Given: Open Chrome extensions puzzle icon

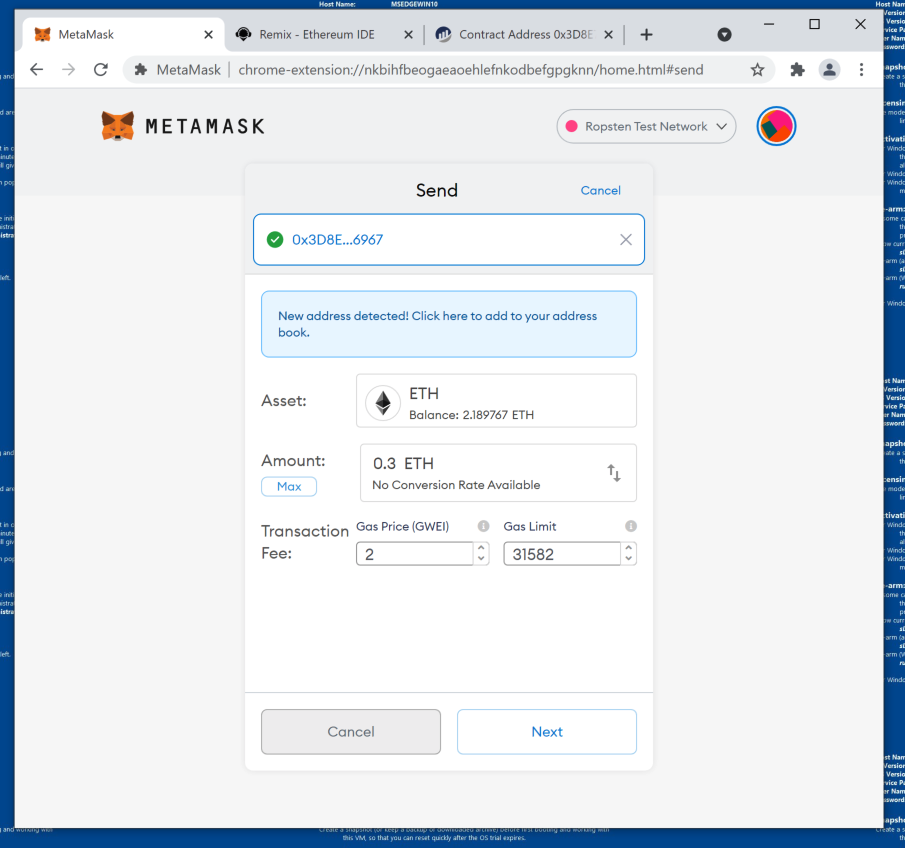Looking at the screenshot, I should 797,70.
